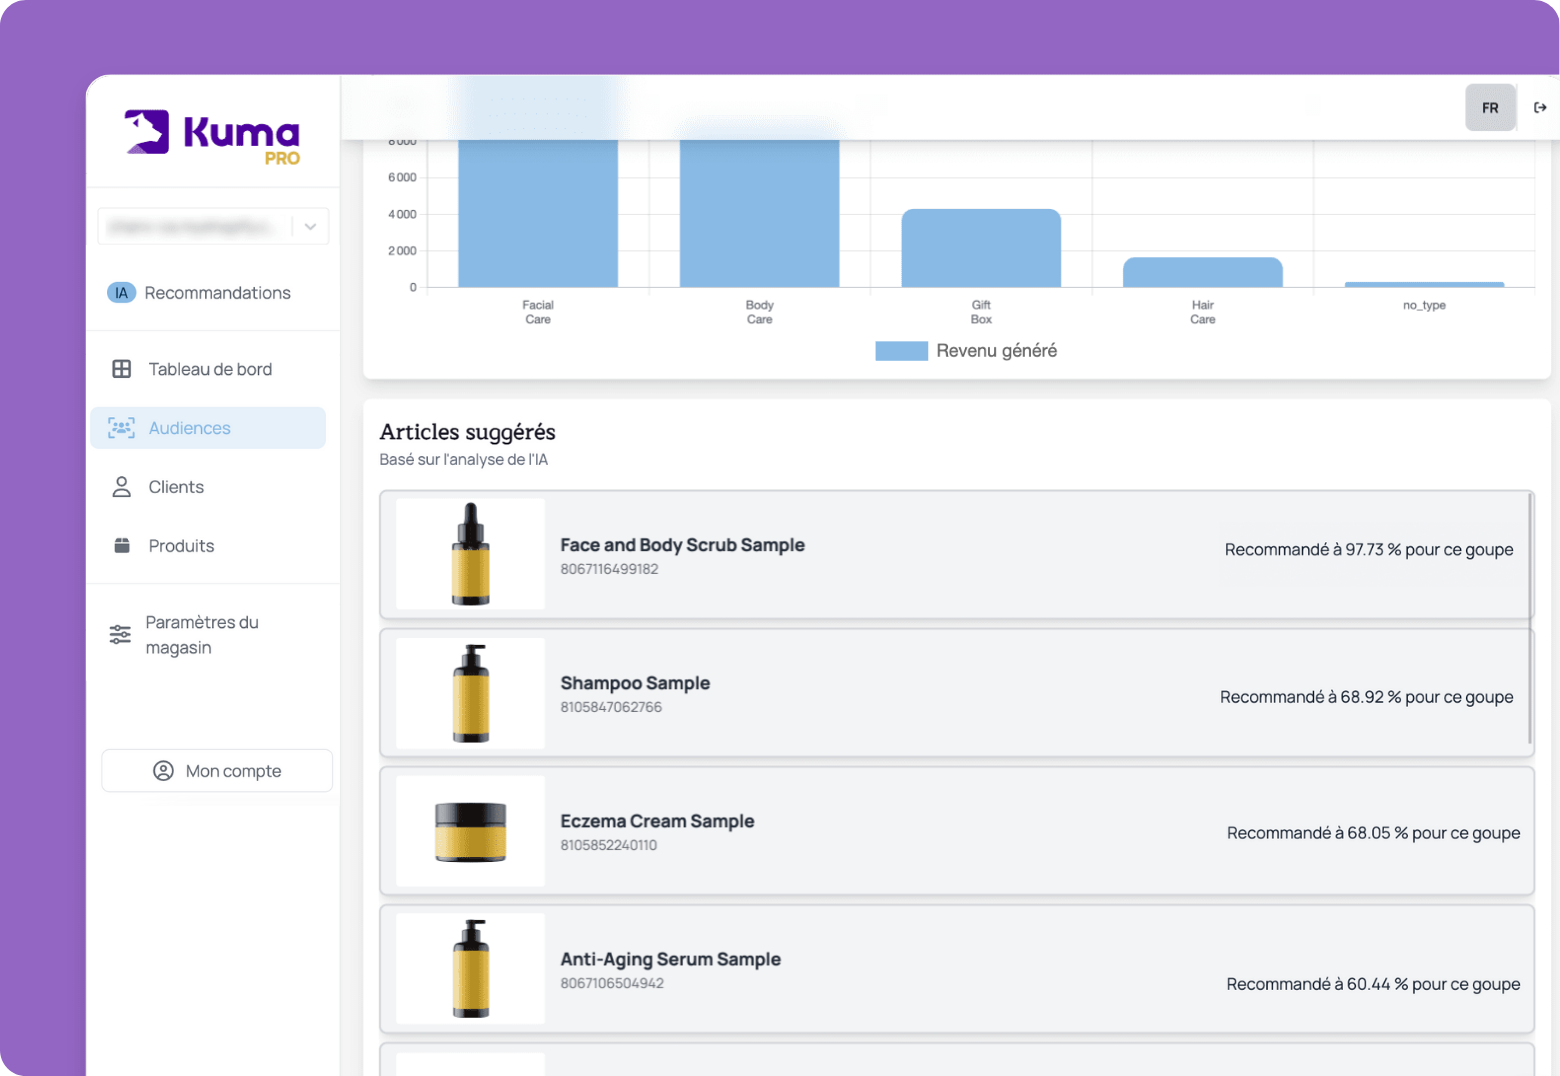Toggle the Revenu généré legend swatch
Viewport: 1560px width, 1076px height.
pos(901,351)
